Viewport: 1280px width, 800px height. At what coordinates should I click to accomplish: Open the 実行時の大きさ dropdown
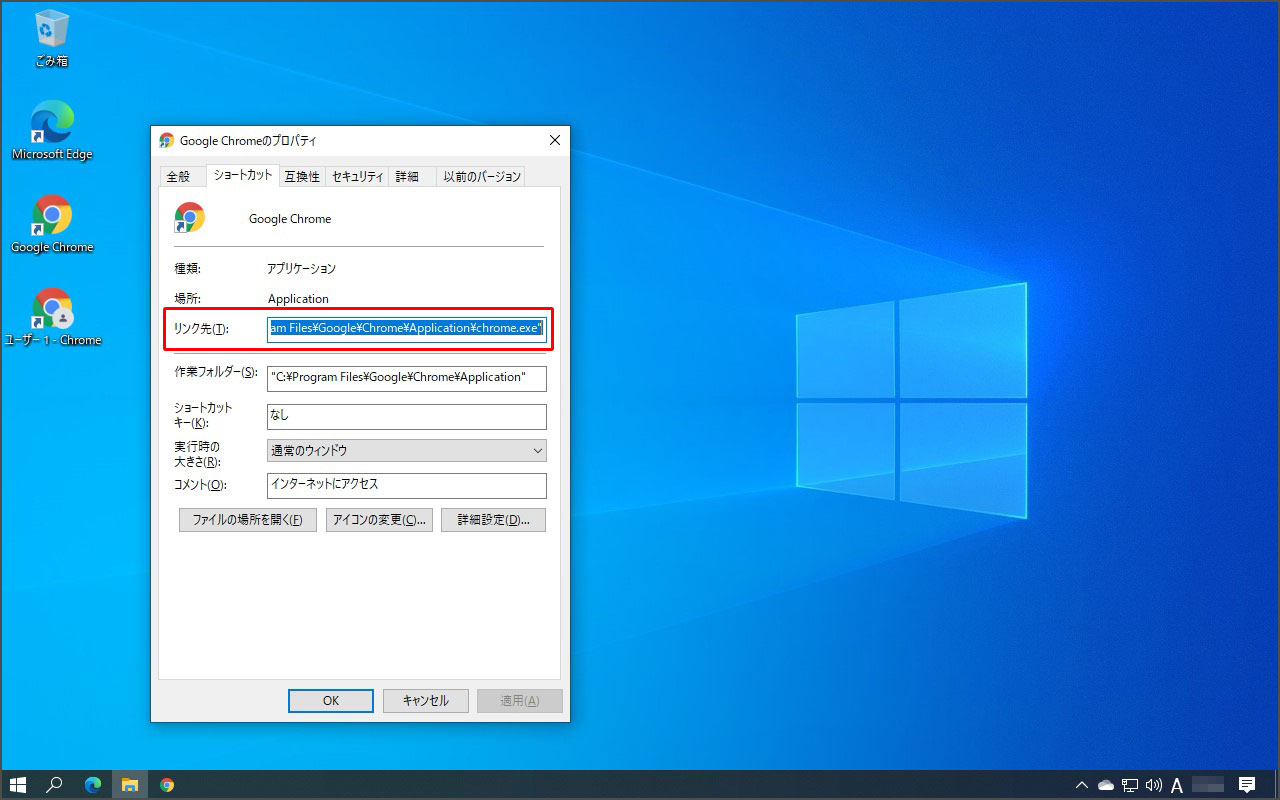point(407,451)
